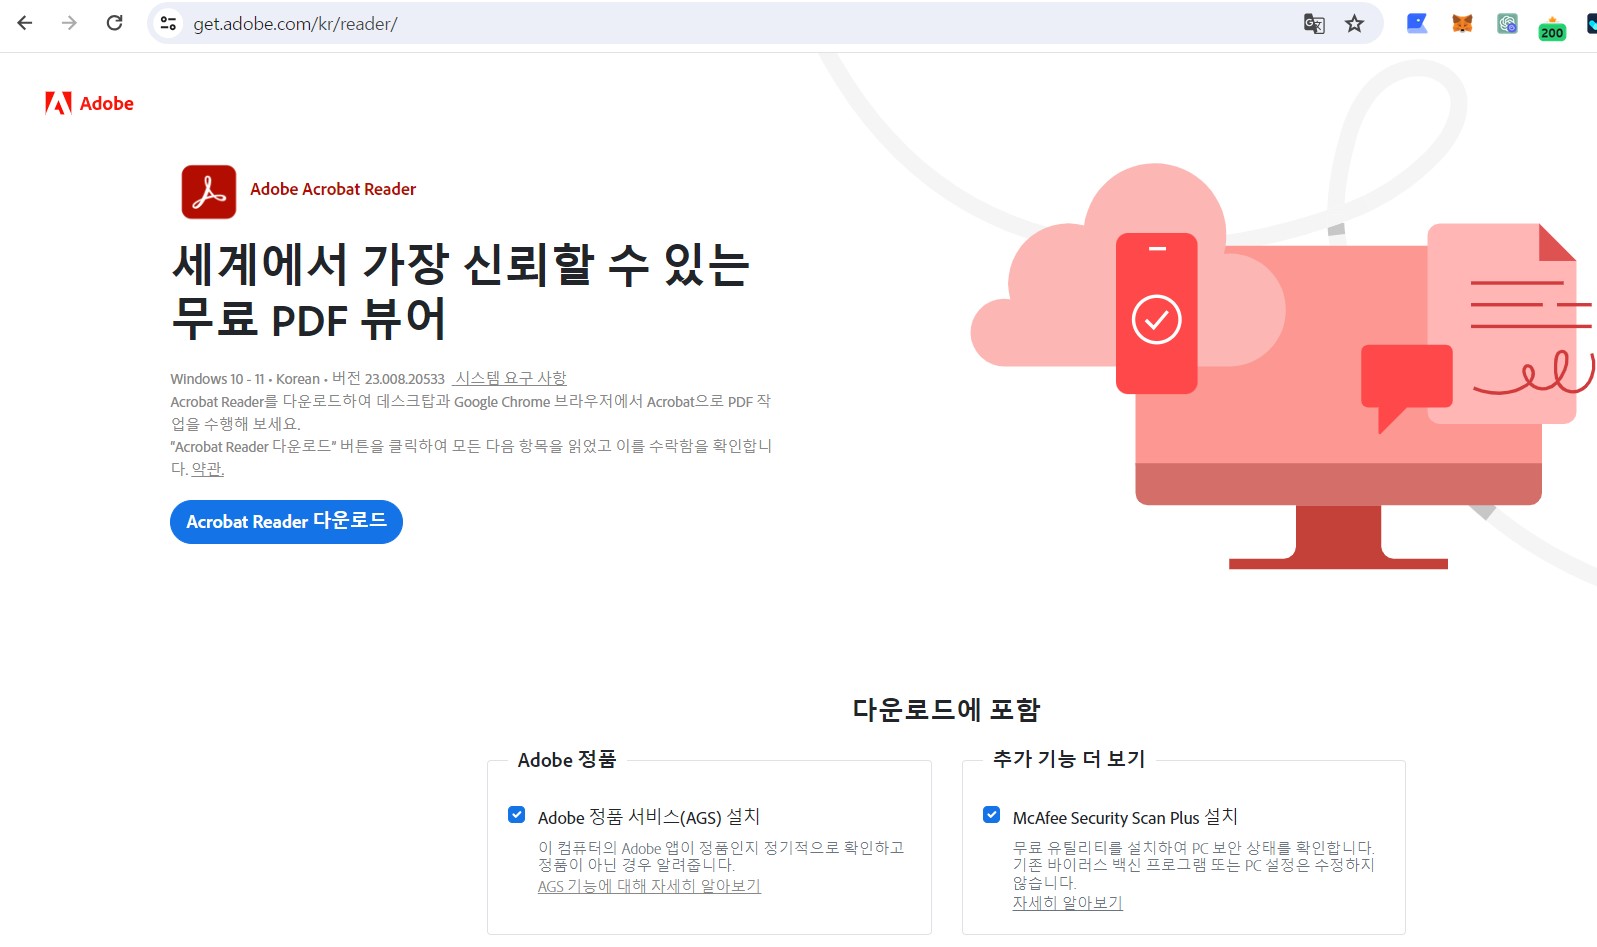Open the extension showing the 200 badge
Viewport: 1597px width, 947px height.
(1552, 27)
